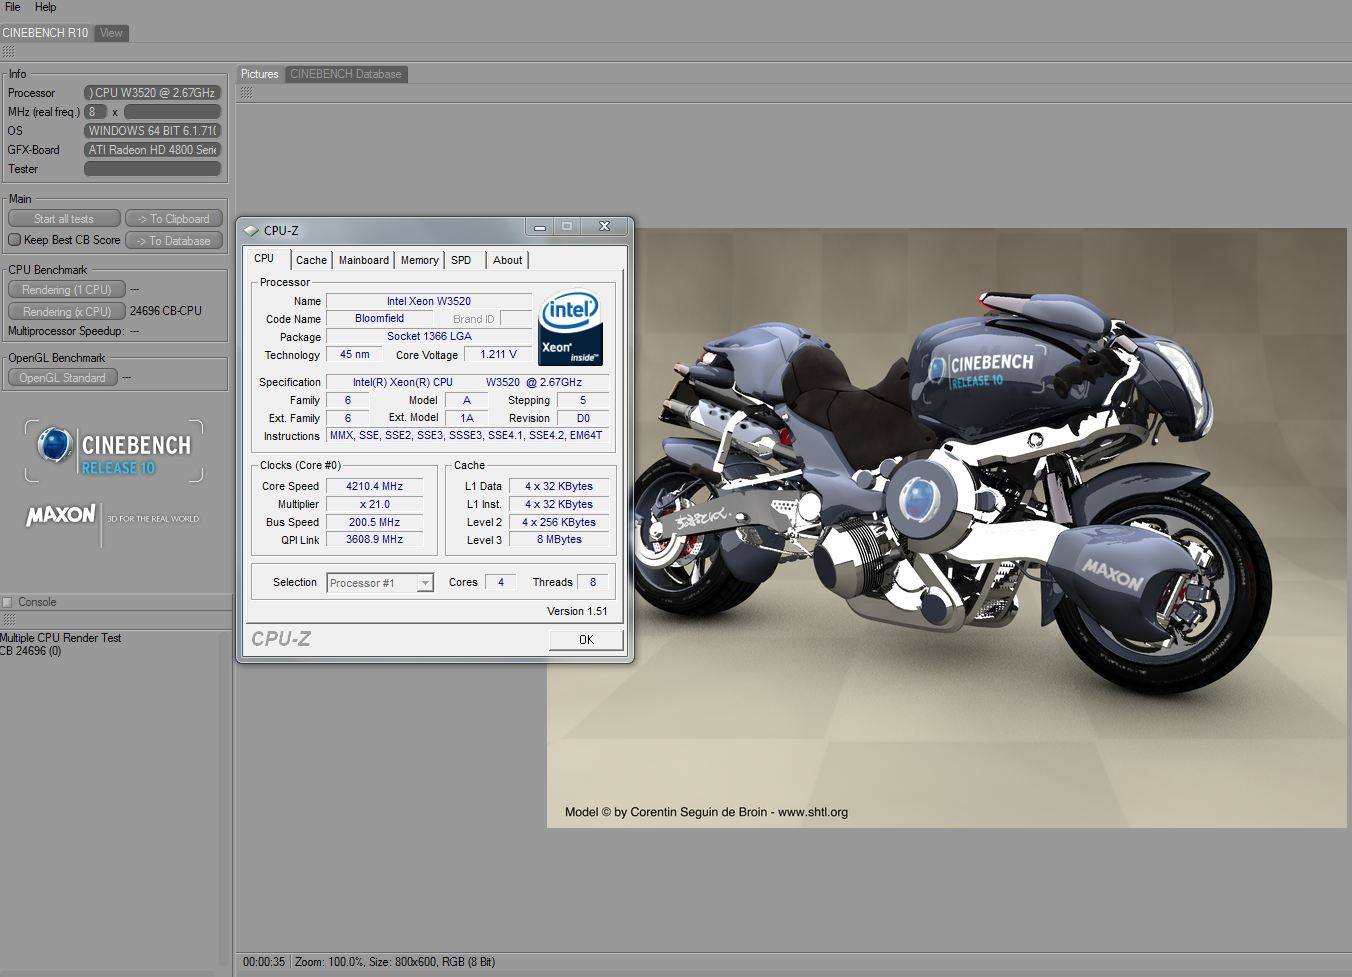Click the OS info field

pos(152,131)
